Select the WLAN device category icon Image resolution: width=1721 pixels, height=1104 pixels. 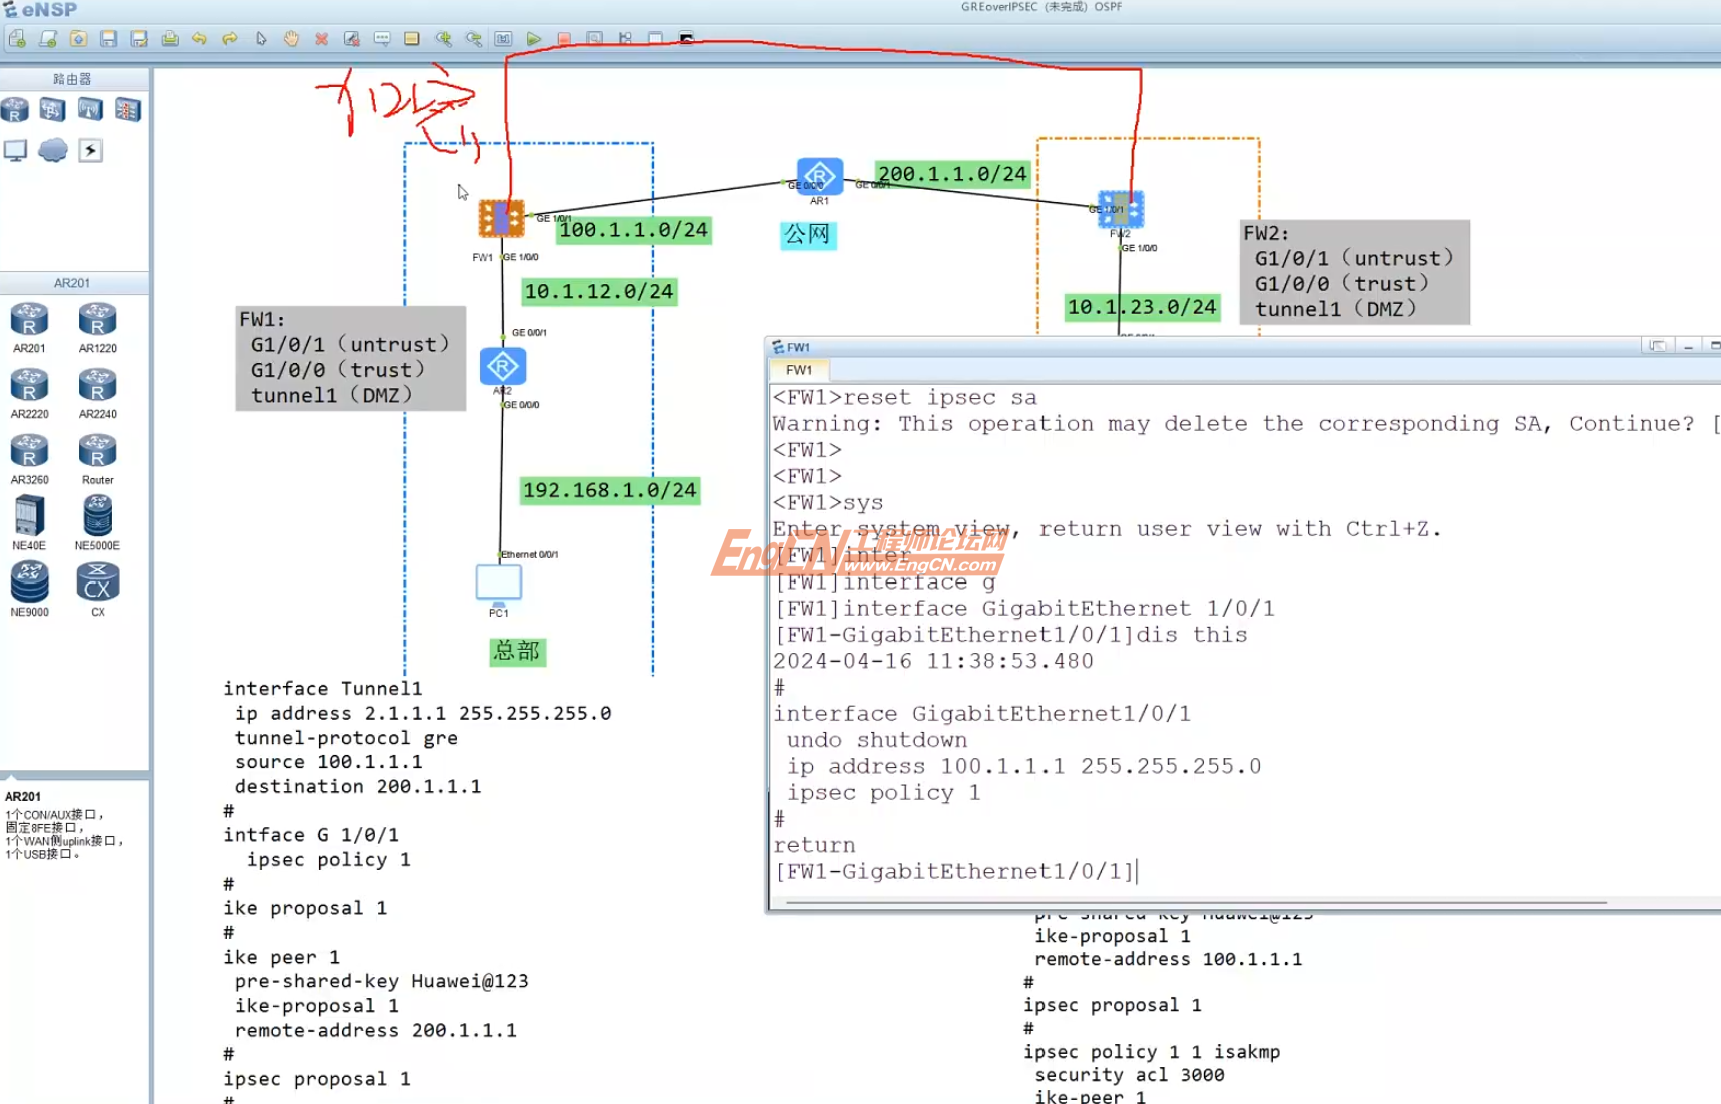click(x=90, y=110)
